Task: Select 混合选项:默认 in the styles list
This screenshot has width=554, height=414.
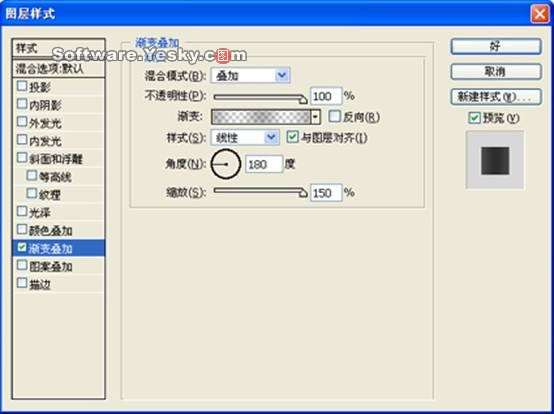Action: tap(59, 69)
